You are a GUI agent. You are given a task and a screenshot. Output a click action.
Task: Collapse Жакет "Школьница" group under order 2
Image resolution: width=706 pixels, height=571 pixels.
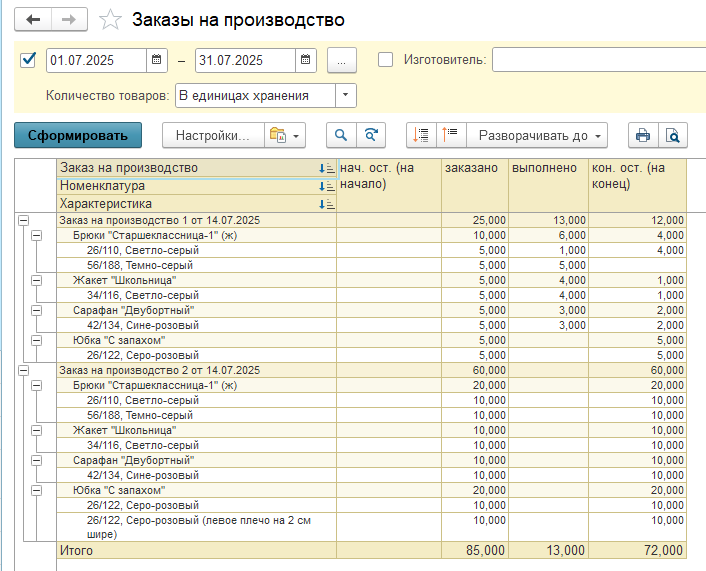36,430
